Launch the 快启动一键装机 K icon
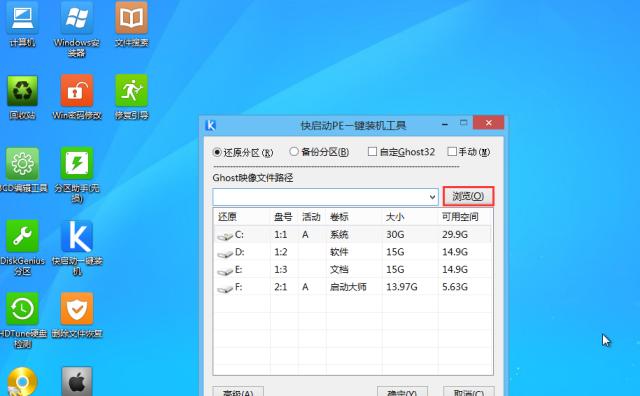 click(77, 237)
